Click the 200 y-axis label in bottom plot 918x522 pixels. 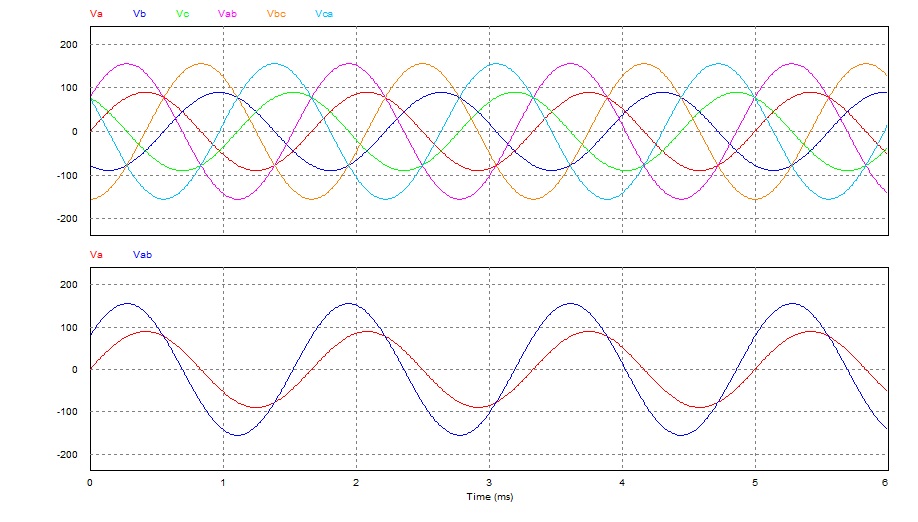tap(69, 284)
